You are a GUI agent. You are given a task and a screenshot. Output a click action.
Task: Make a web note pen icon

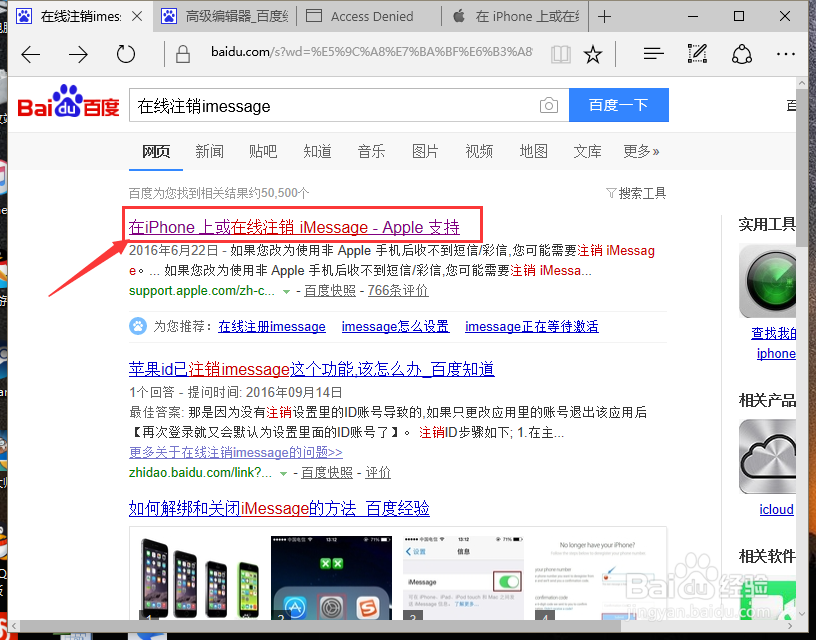[x=697, y=54]
